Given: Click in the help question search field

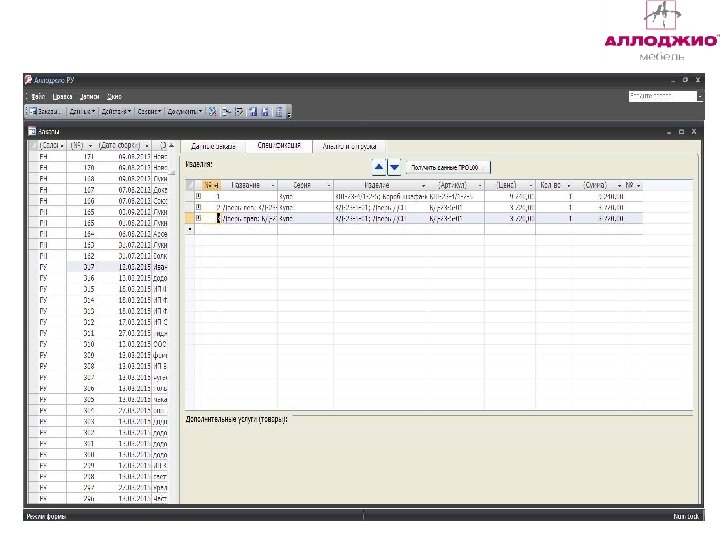Looking at the screenshot, I should point(663,96).
